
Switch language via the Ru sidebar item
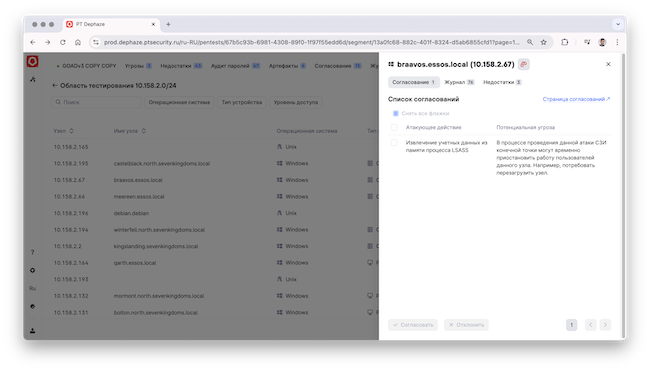tap(33, 288)
